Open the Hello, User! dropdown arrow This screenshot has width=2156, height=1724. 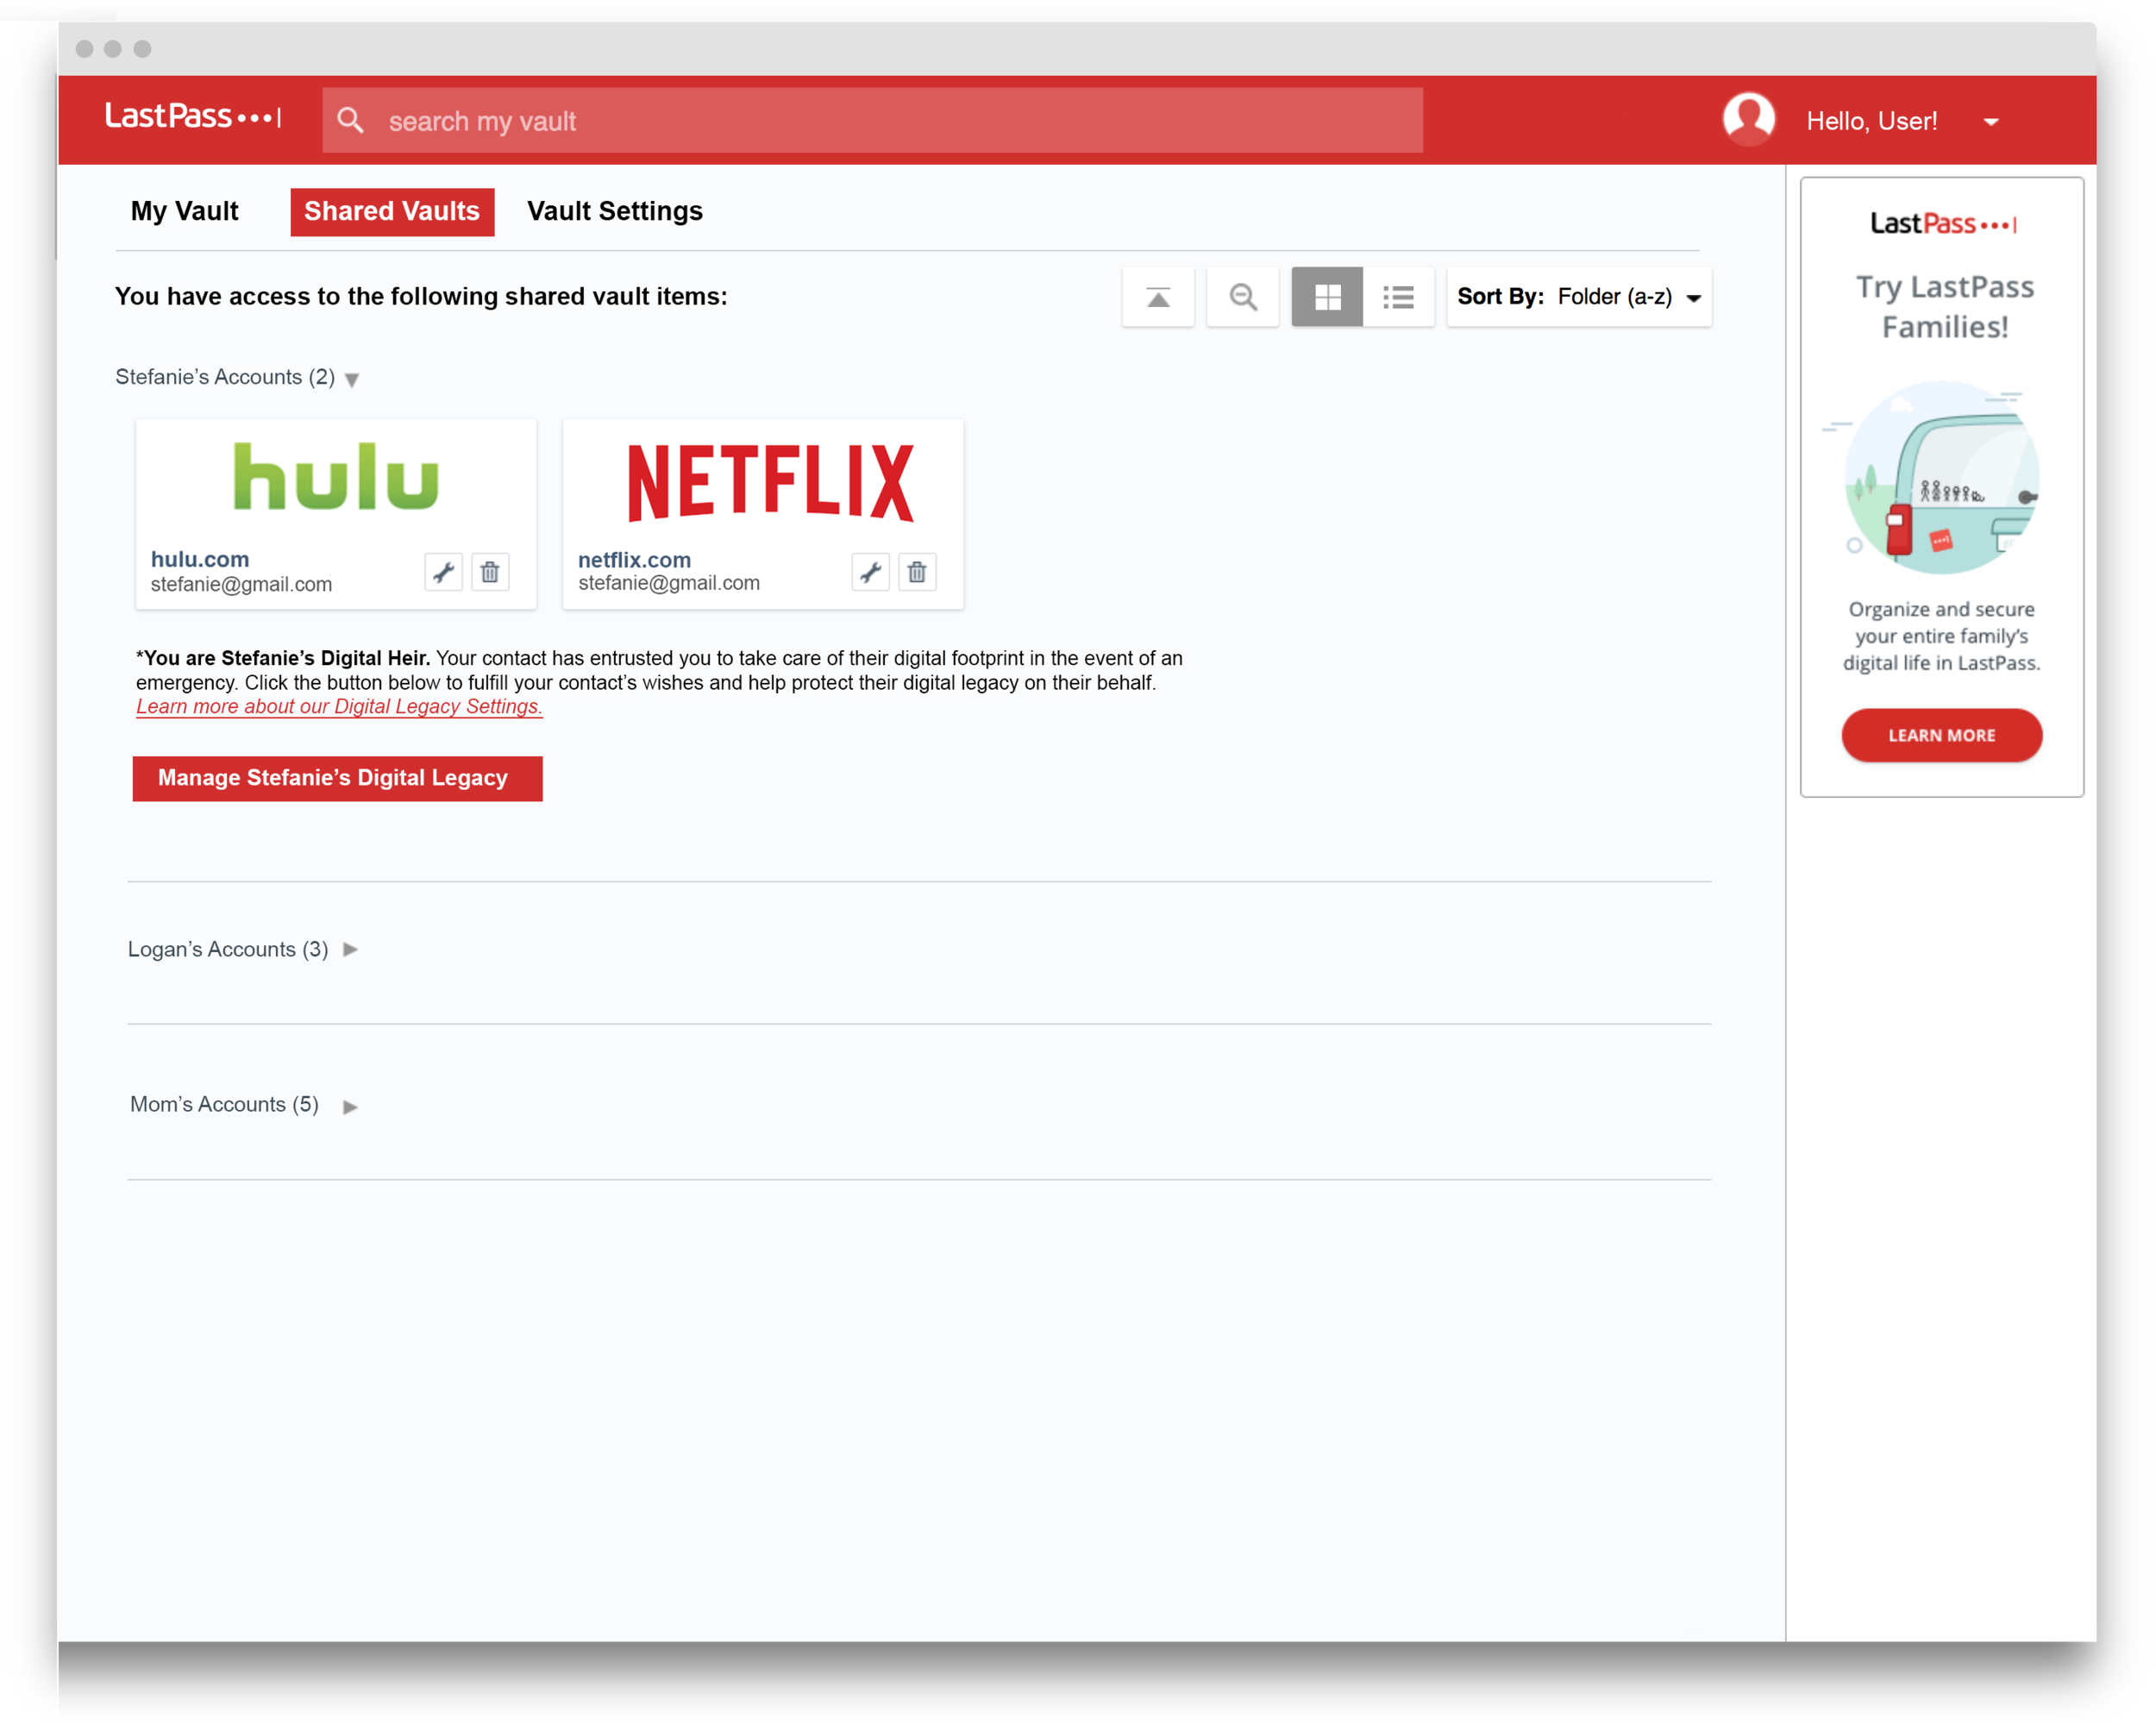tap(1990, 122)
